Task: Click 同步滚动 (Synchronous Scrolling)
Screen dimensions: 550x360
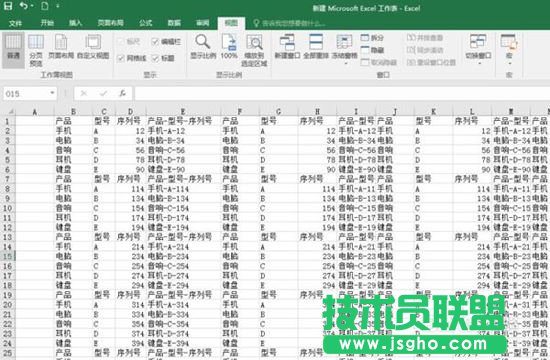Action: point(424,50)
